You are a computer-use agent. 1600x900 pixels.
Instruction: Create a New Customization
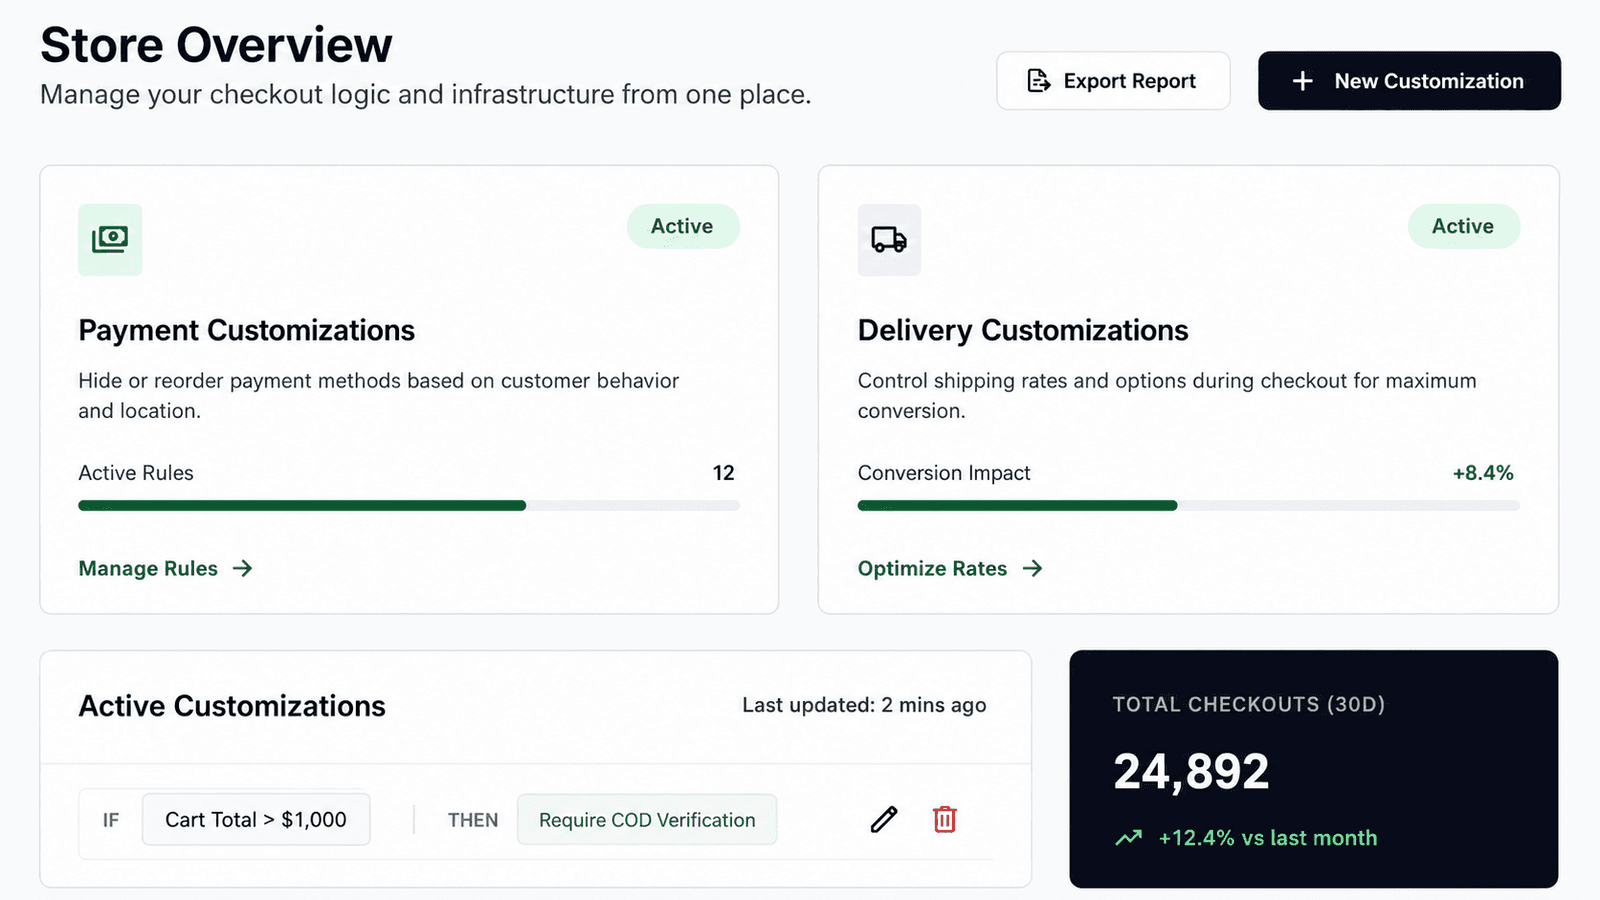click(x=1409, y=81)
